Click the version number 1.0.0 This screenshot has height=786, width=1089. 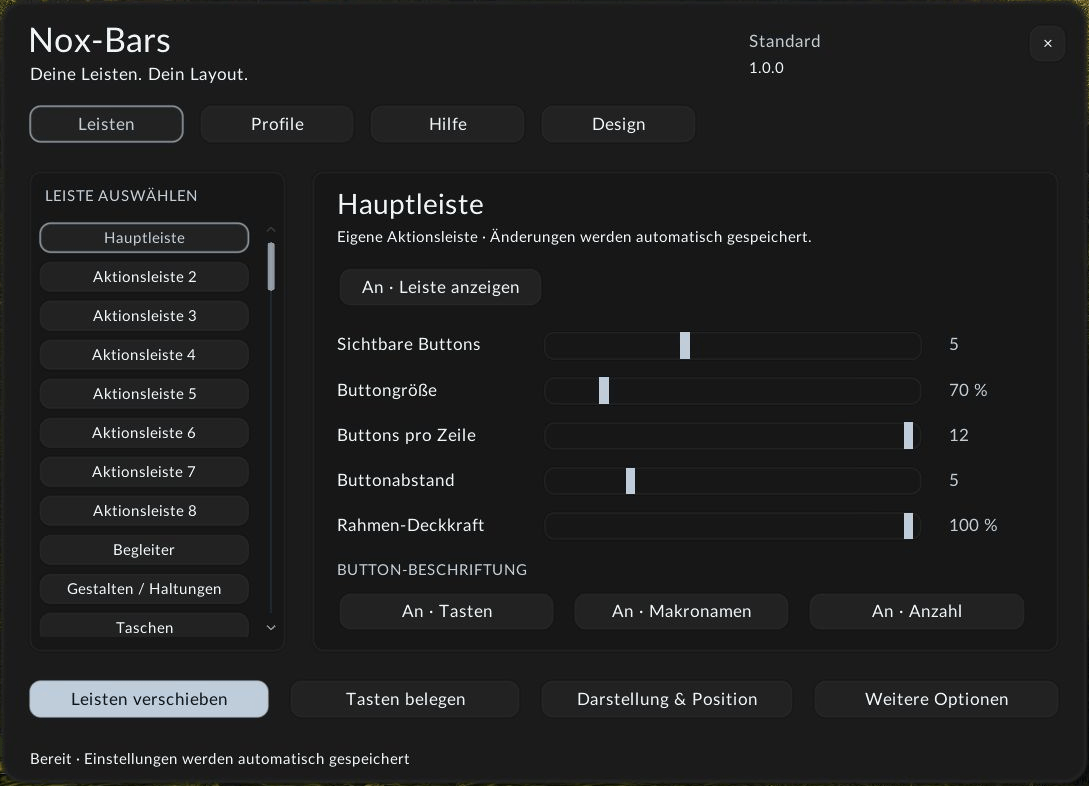766,67
